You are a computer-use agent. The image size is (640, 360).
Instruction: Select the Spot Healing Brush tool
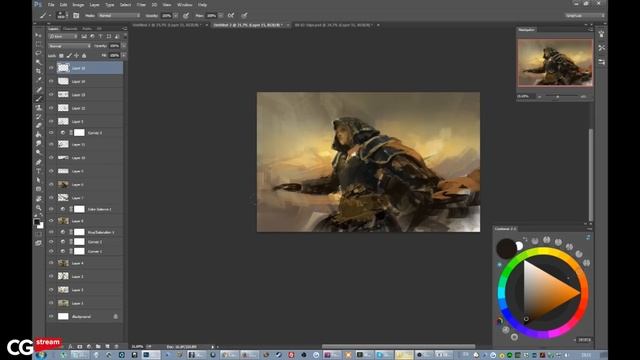[x=39, y=89]
